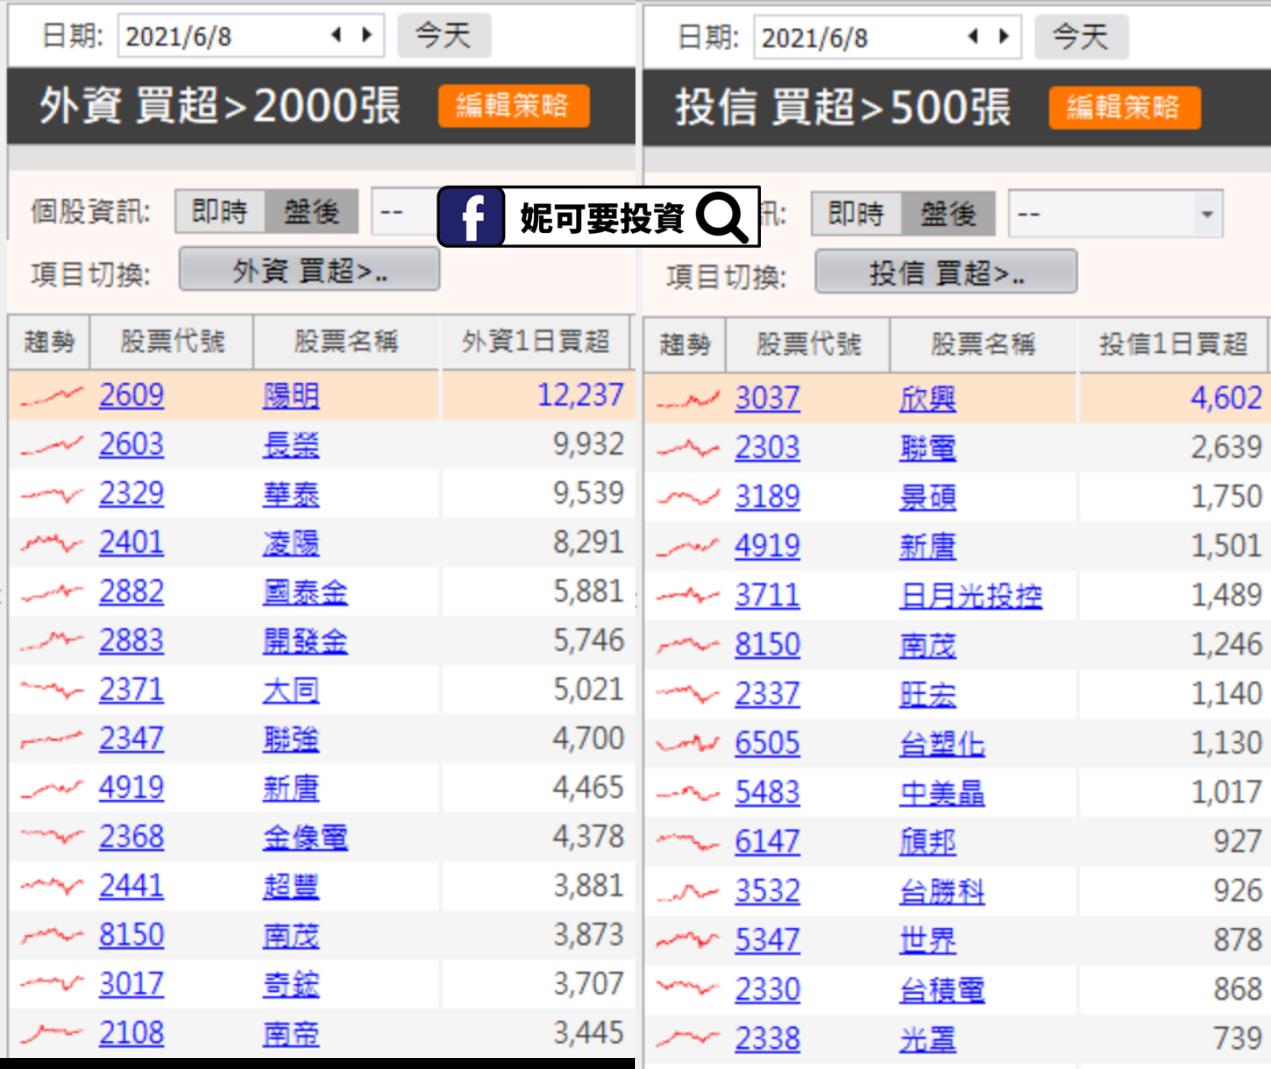The image size is (1271, 1069).
Task: Open the -- dropdown in left panel
Action: pos(405,212)
